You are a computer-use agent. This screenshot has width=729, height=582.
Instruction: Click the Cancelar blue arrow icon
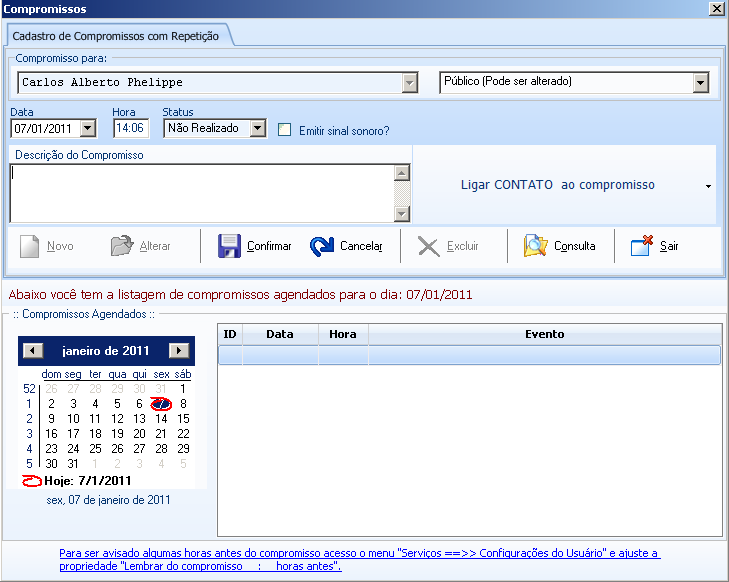tap(322, 246)
